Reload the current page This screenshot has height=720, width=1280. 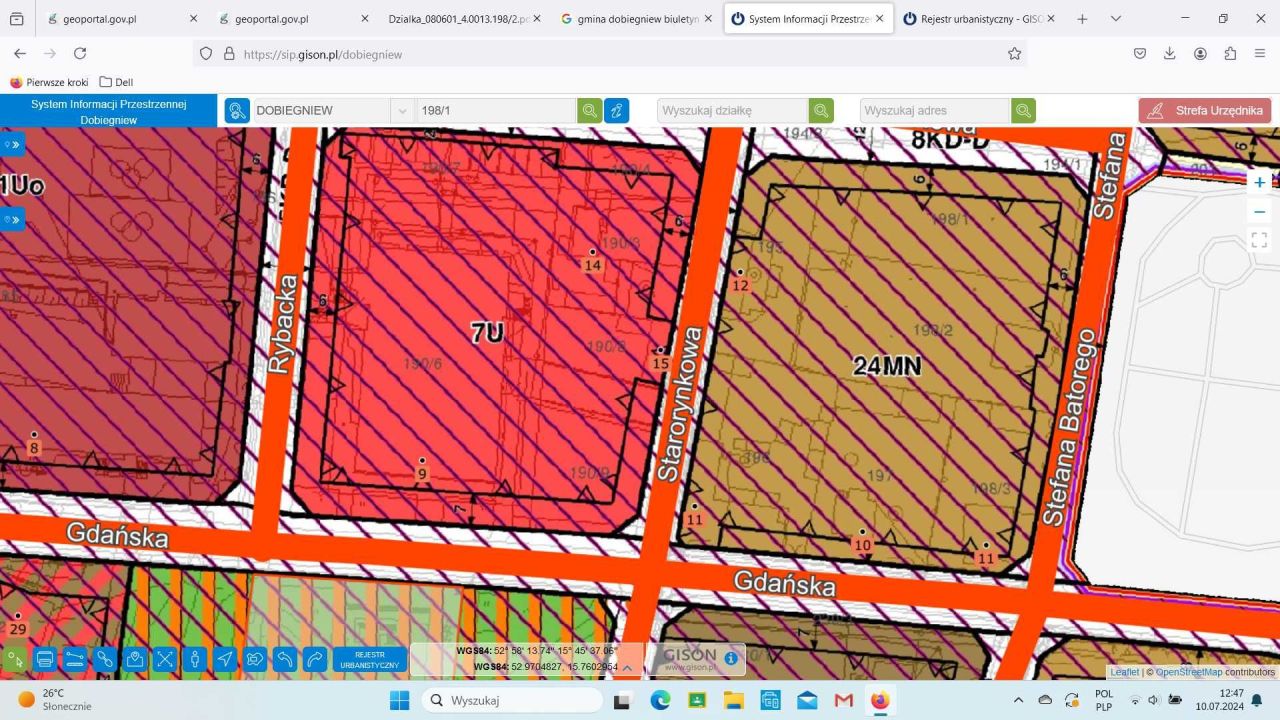click(80, 54)
